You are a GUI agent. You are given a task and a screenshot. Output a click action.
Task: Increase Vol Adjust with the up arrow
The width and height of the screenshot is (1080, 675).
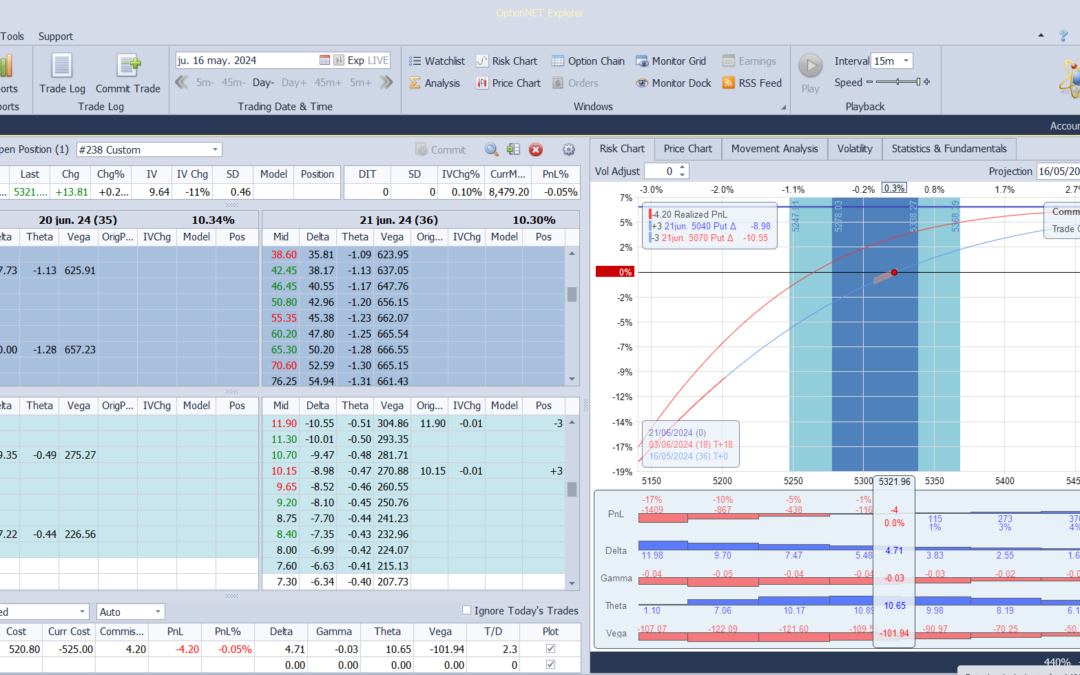[683, 167]
